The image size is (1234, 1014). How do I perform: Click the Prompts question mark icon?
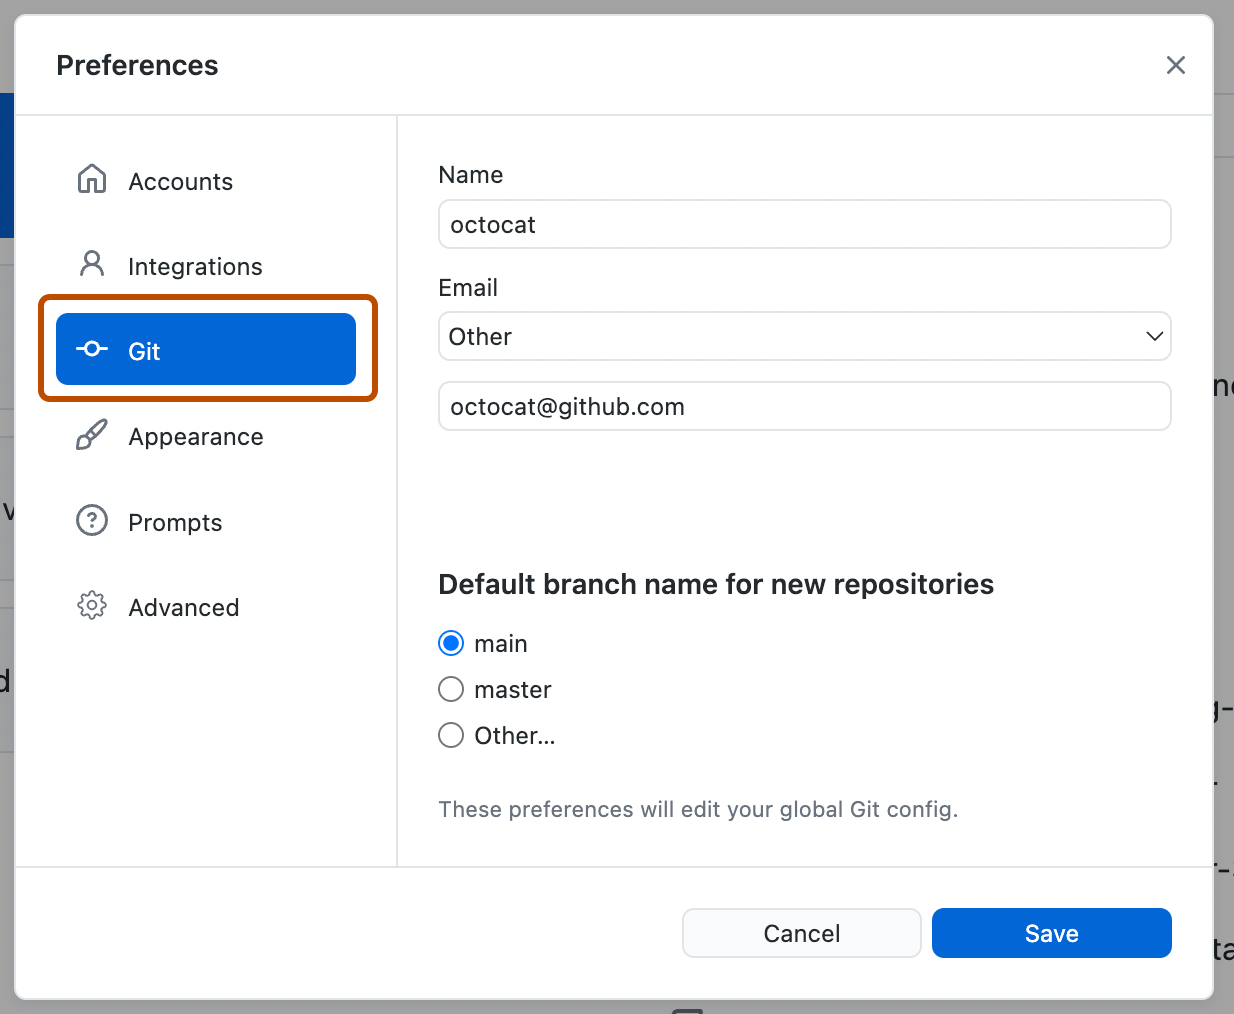coord(92,521)
